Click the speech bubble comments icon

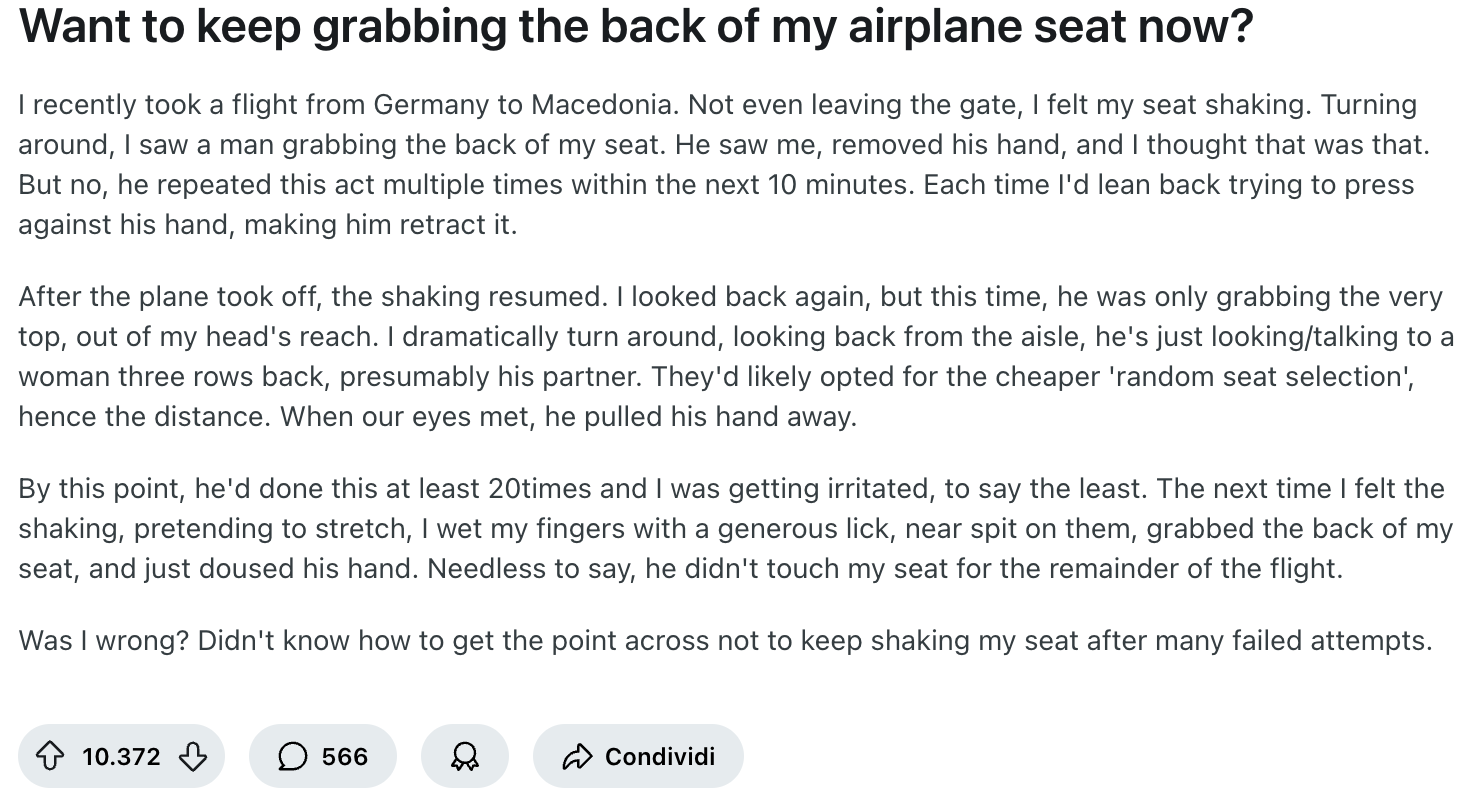click(x=292, y=756)
